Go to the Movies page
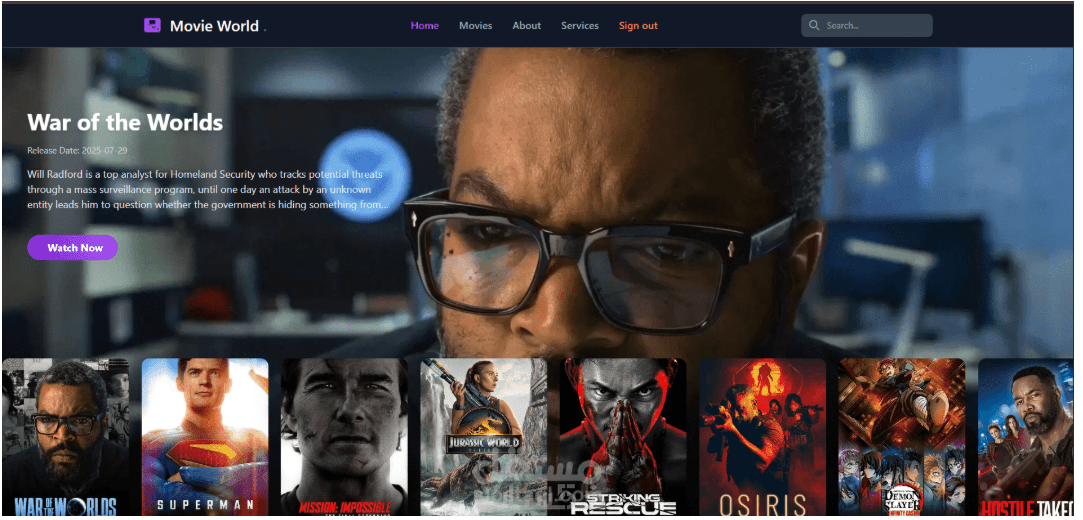Screen dimensions: 1083x520 [476, 26]
